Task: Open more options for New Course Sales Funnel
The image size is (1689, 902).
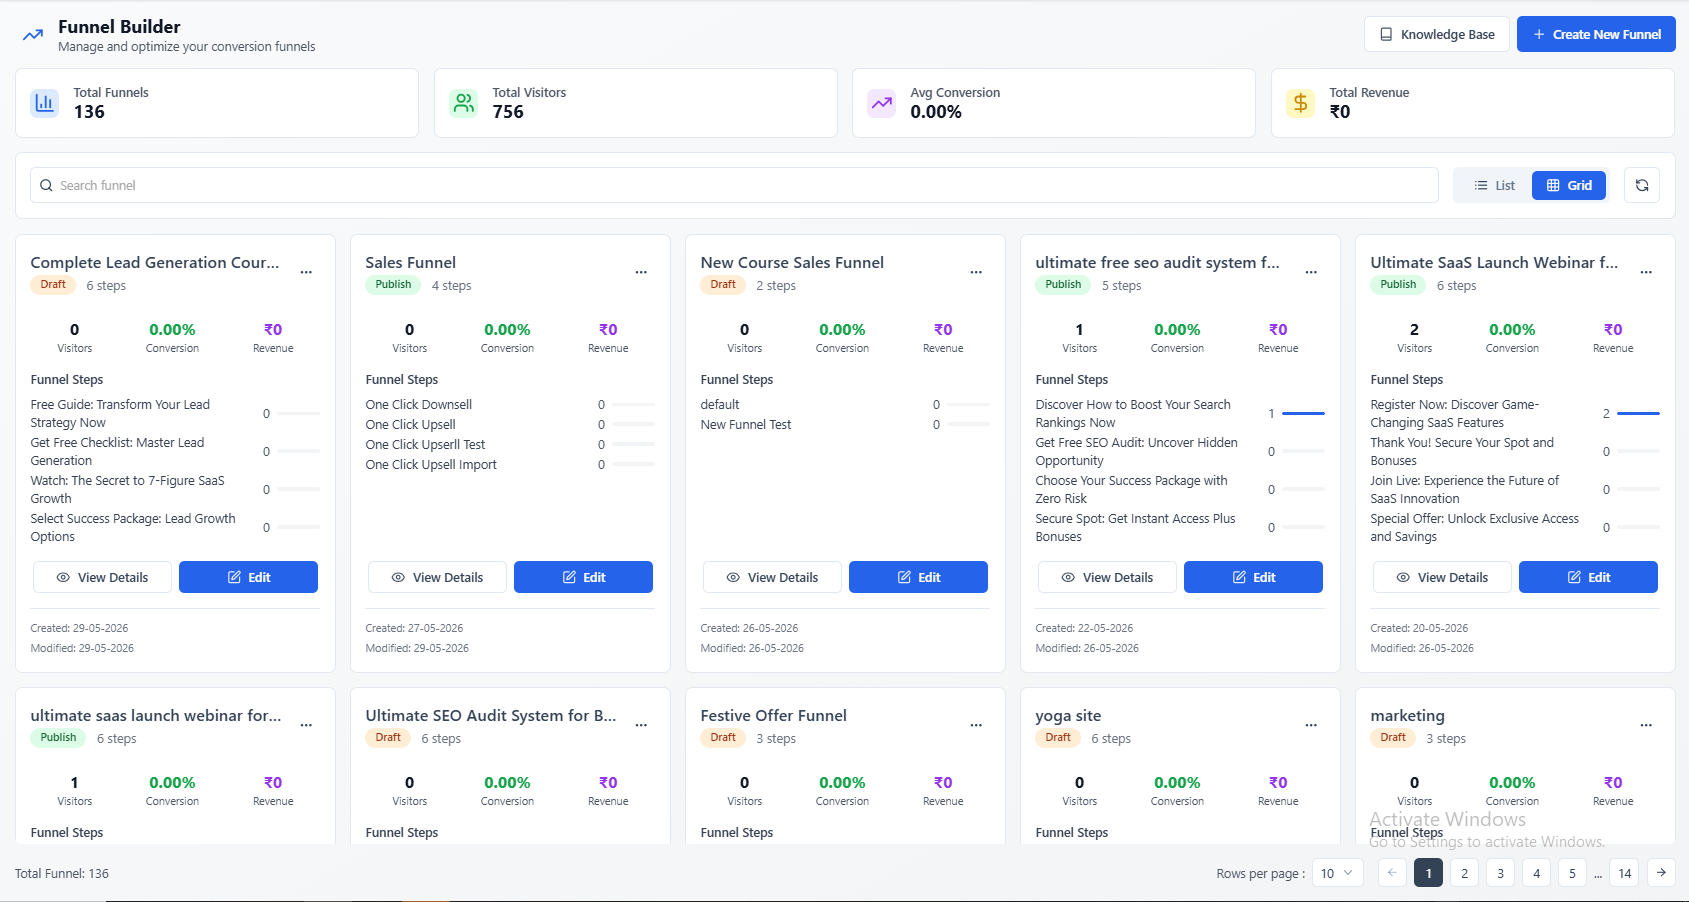Action: point(976,272)
